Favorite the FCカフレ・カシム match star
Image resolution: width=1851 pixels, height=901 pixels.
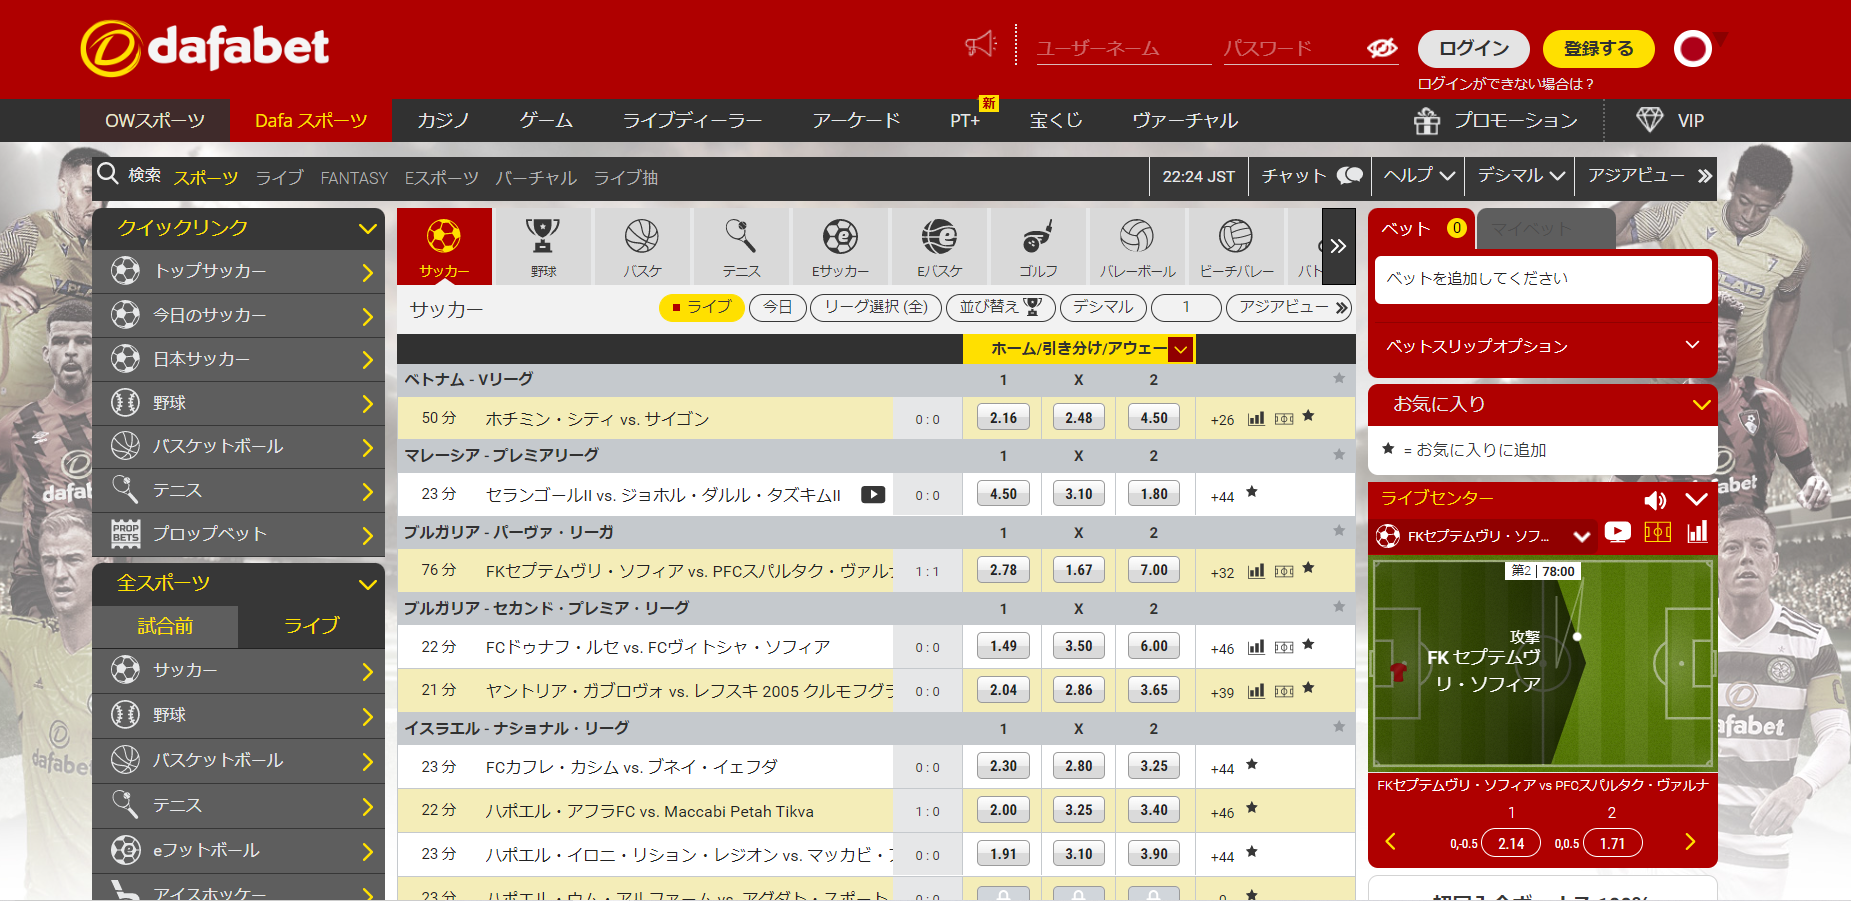pyautogui.click(x=1252, y=765)
